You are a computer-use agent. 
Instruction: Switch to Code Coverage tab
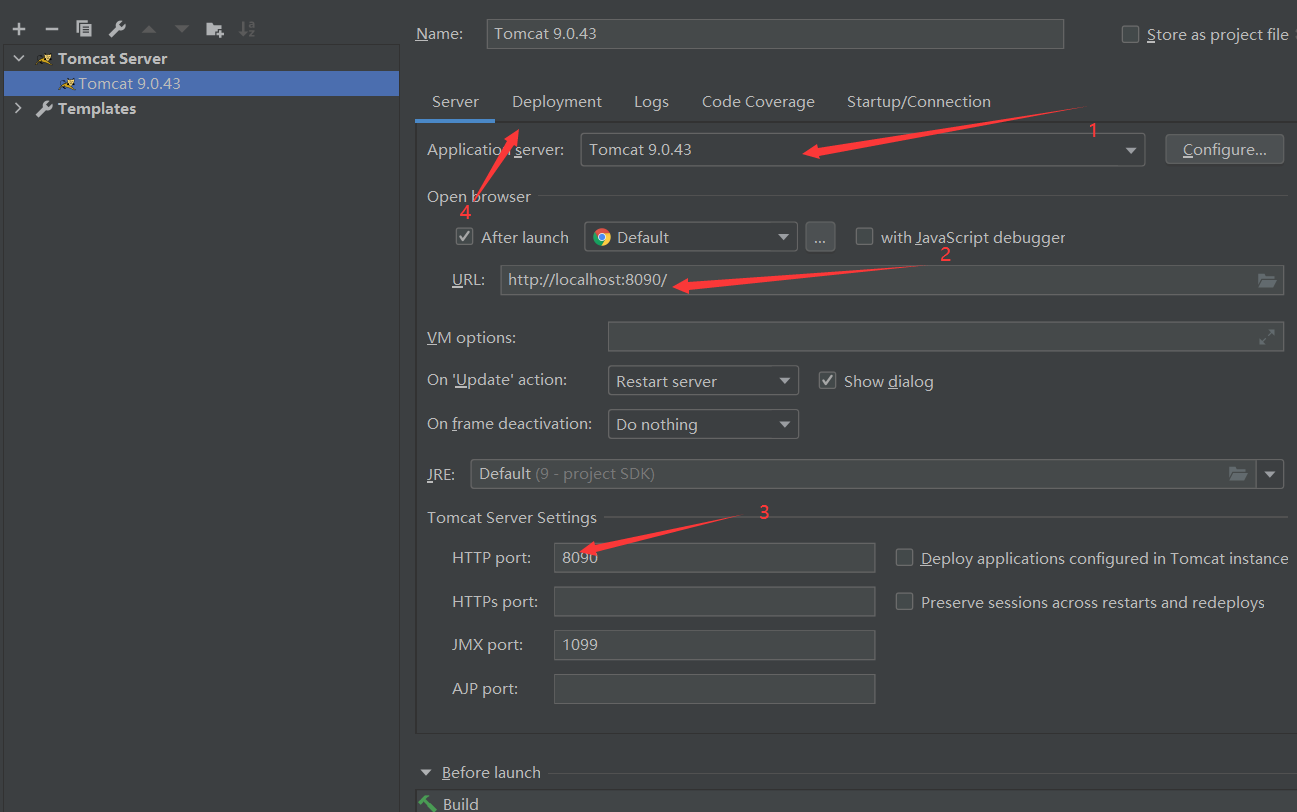[758, 102]
